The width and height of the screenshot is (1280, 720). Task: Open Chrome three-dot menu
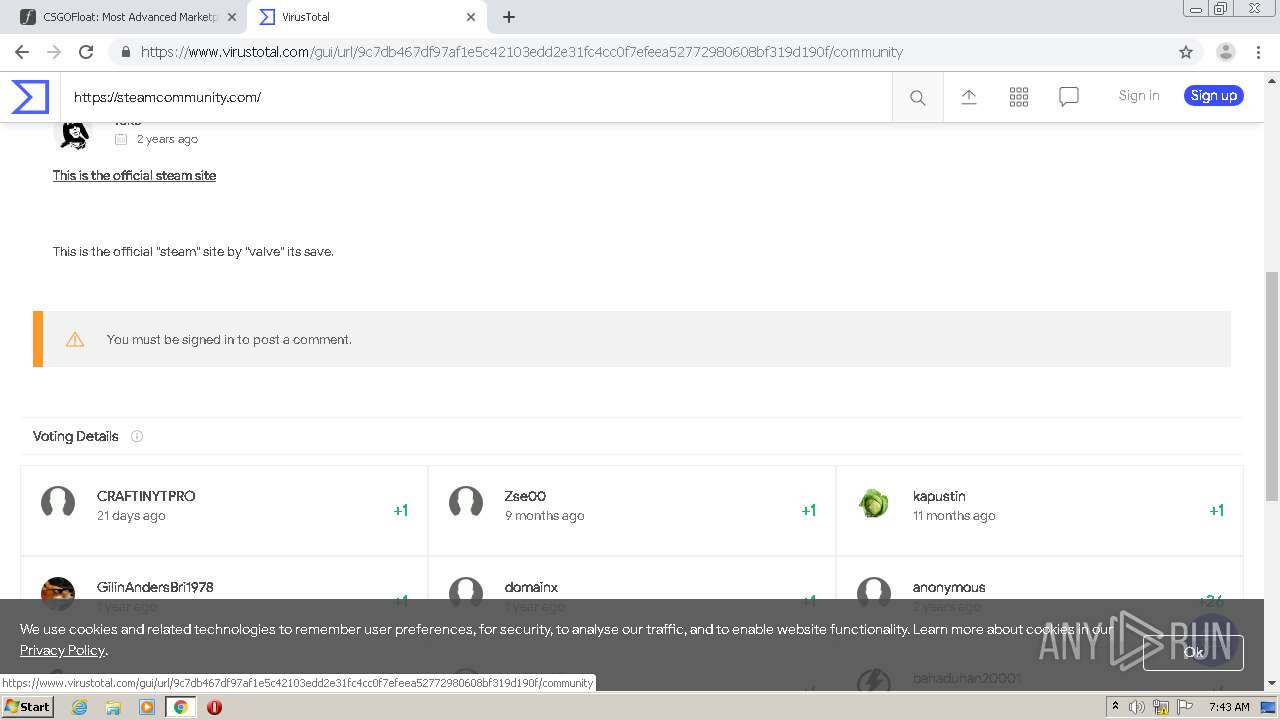coord(1258,52)
